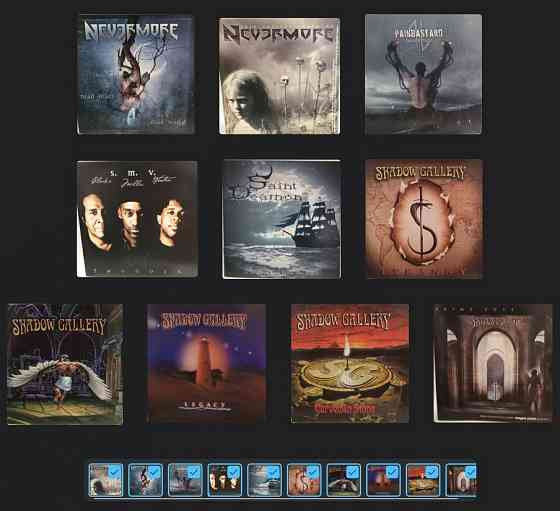The width and height of the screenshot is (560, 511).
Task: Uncheck Nevermore falling figure thumbnail checkbox
Action: [154, 471]
